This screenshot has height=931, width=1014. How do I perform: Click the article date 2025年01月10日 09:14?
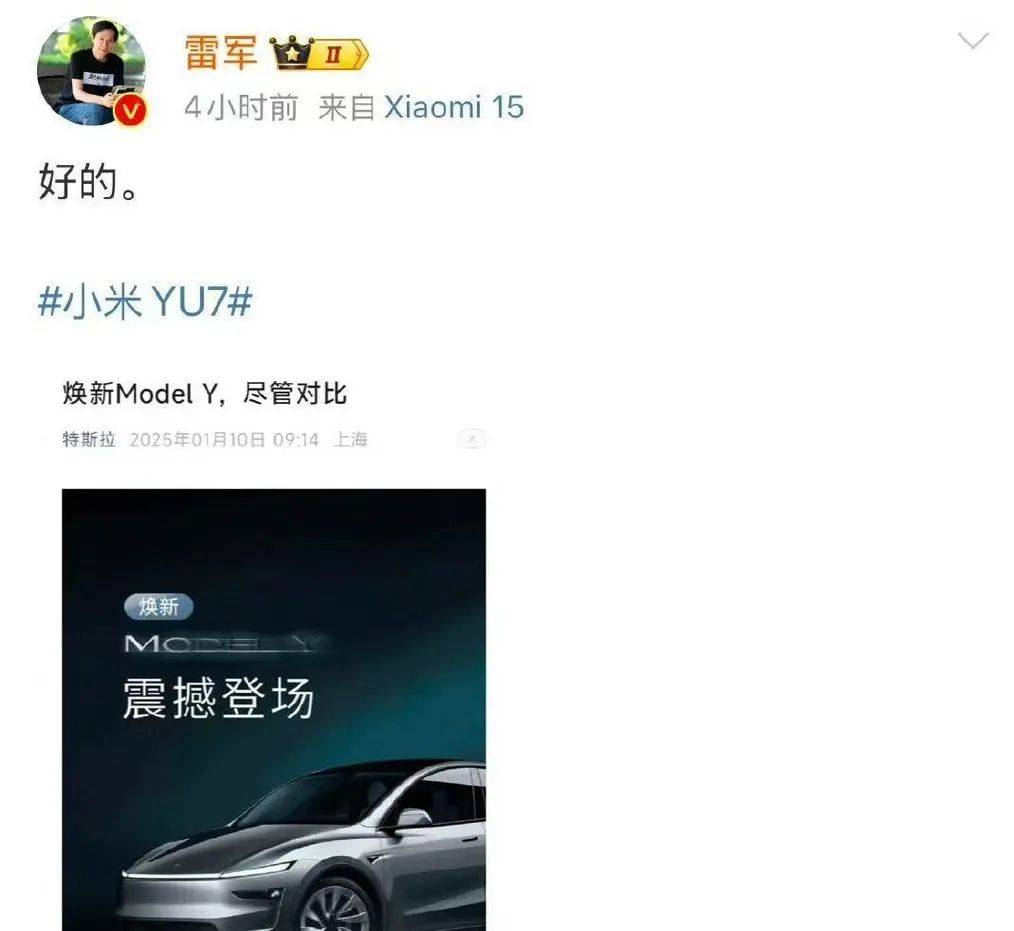(224, 440)
